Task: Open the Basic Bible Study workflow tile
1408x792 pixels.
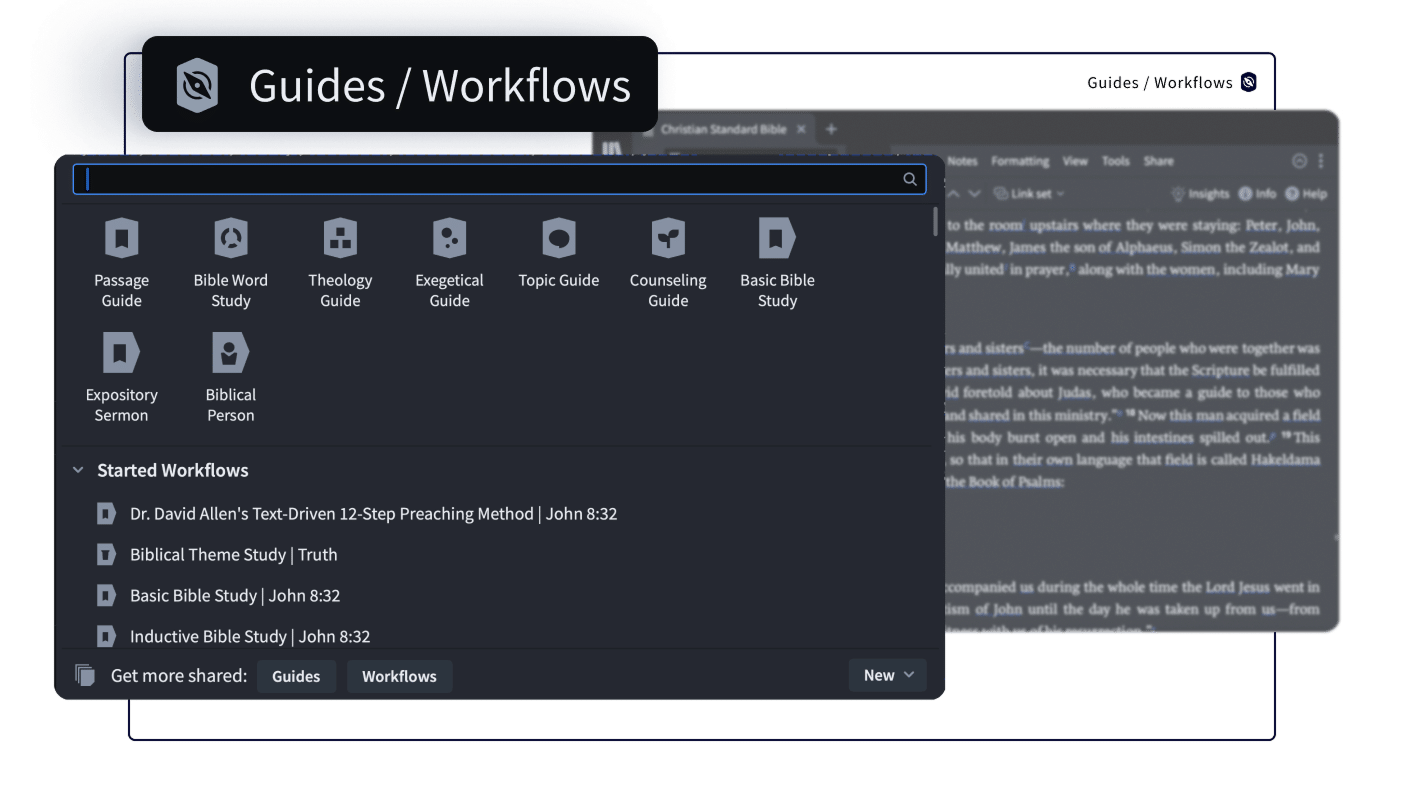Action: pos(777,263)
